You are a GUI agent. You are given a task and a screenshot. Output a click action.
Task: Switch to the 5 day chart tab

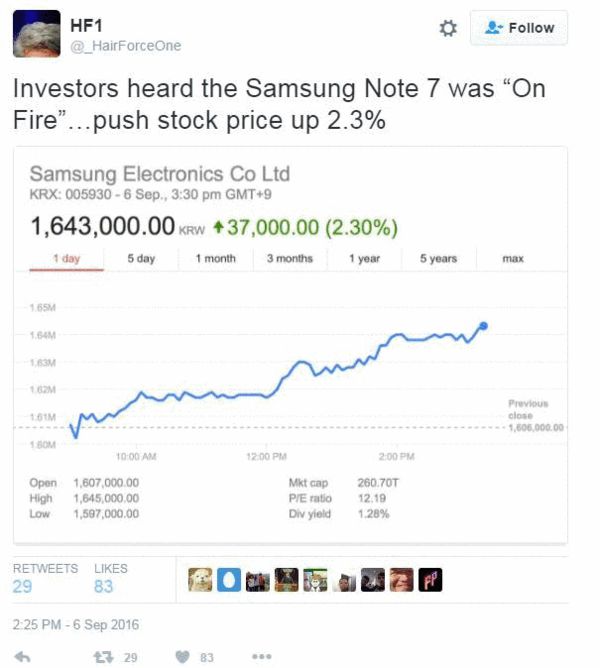(141, 258)
